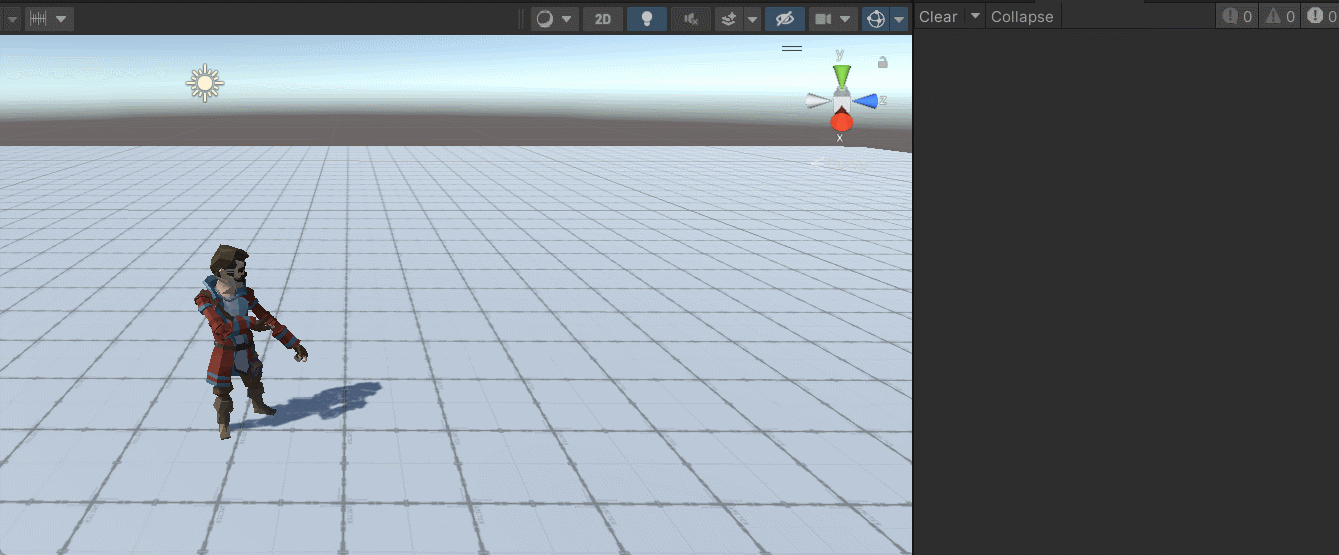Expand the camera settings dropdown arrow
Image resolution: width=1339 pixels, height=555 pixels.
click(x=847, y=19)
